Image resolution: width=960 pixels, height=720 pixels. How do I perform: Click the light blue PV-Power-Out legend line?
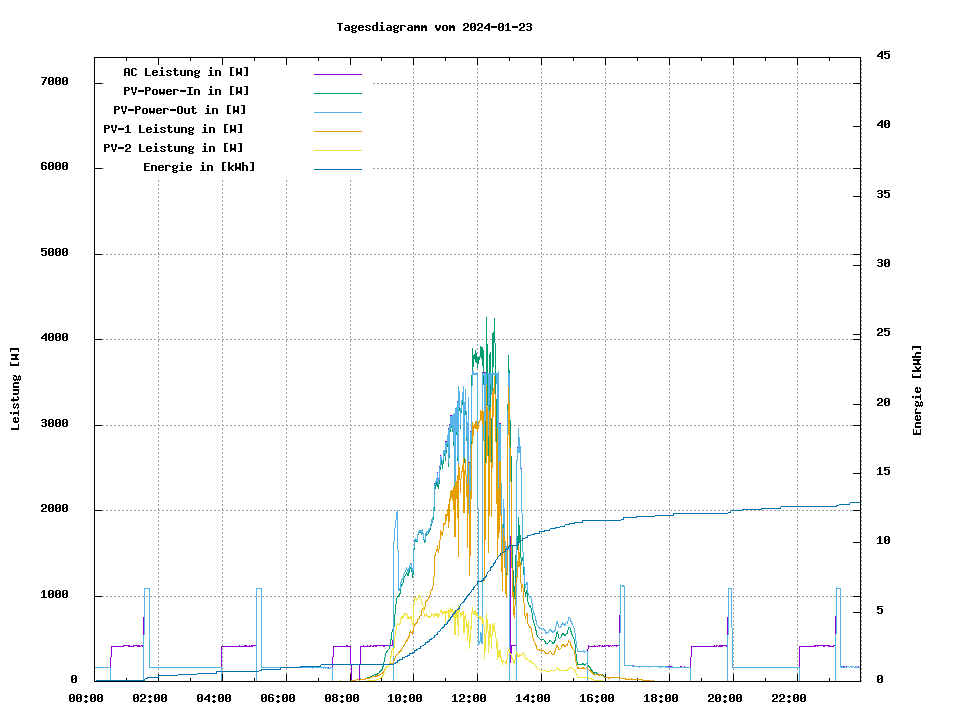(x=337, y=112)
